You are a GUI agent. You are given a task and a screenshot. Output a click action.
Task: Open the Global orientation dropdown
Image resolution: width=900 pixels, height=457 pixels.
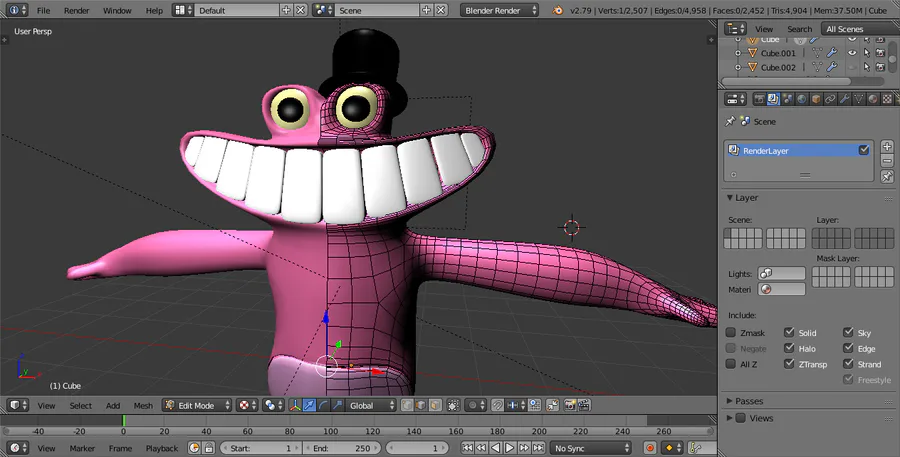[x=371, y=405]
